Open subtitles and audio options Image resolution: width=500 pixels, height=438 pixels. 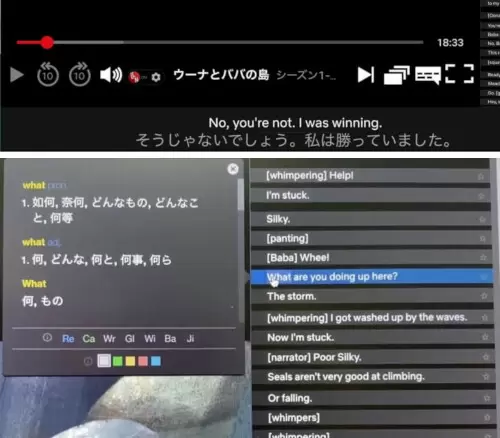428,75
